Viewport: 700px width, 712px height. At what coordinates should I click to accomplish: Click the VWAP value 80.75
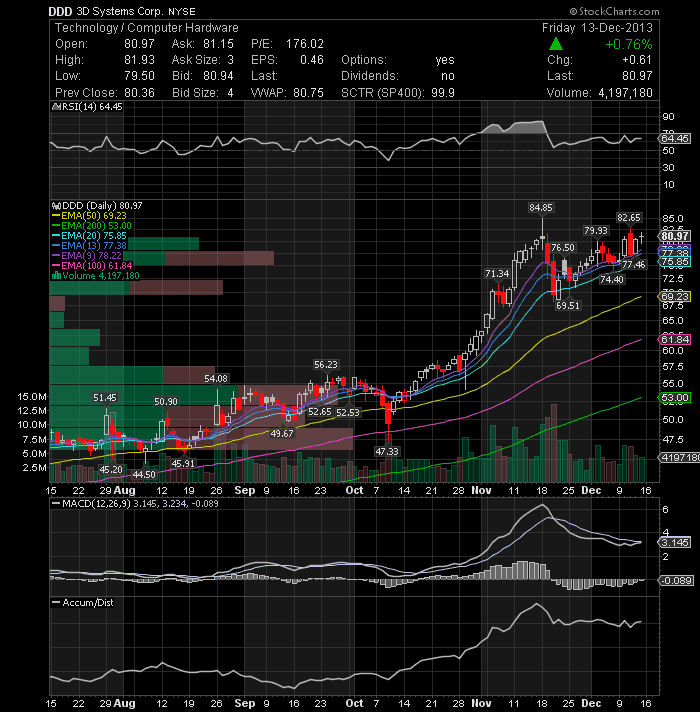308,93
